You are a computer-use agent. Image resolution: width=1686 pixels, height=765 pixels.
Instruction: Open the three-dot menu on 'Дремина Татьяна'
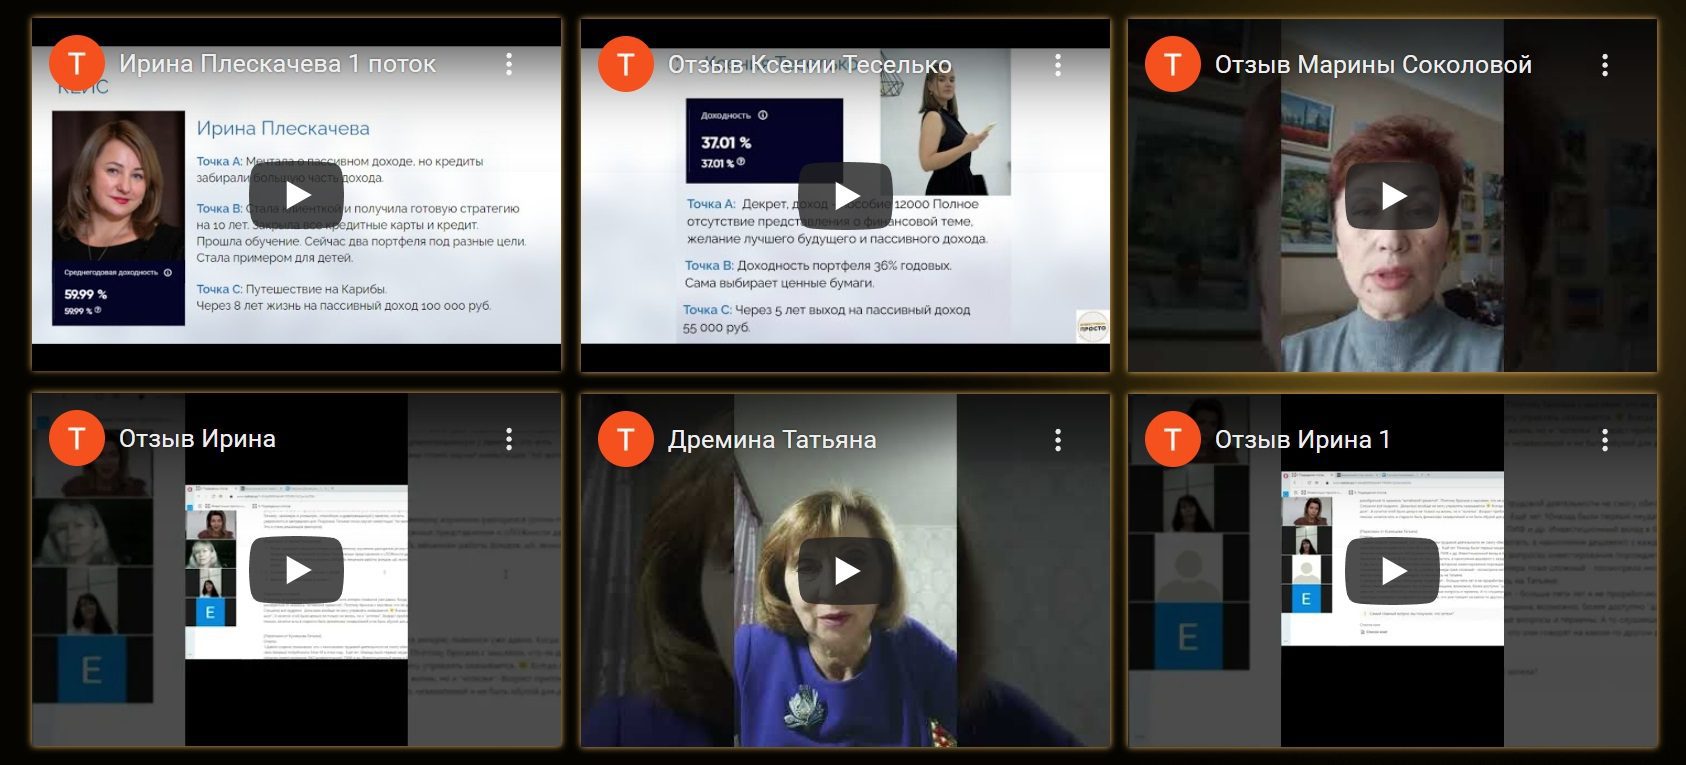pos(1058,440)
